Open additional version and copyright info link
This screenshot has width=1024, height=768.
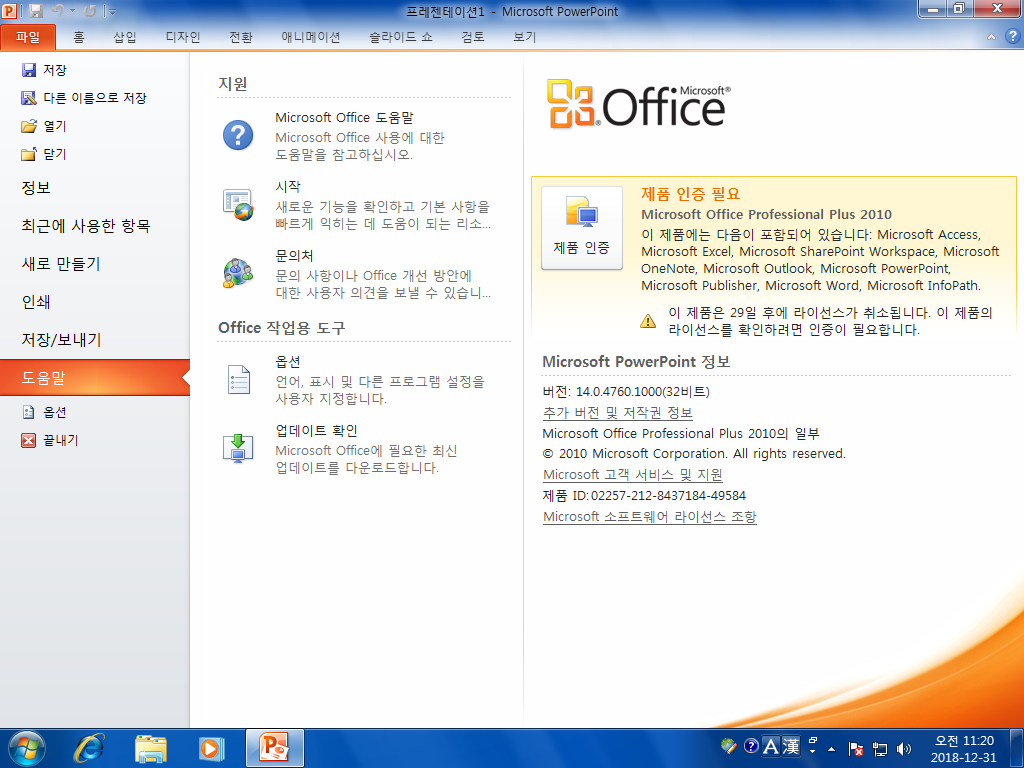(x=617, y=413)
